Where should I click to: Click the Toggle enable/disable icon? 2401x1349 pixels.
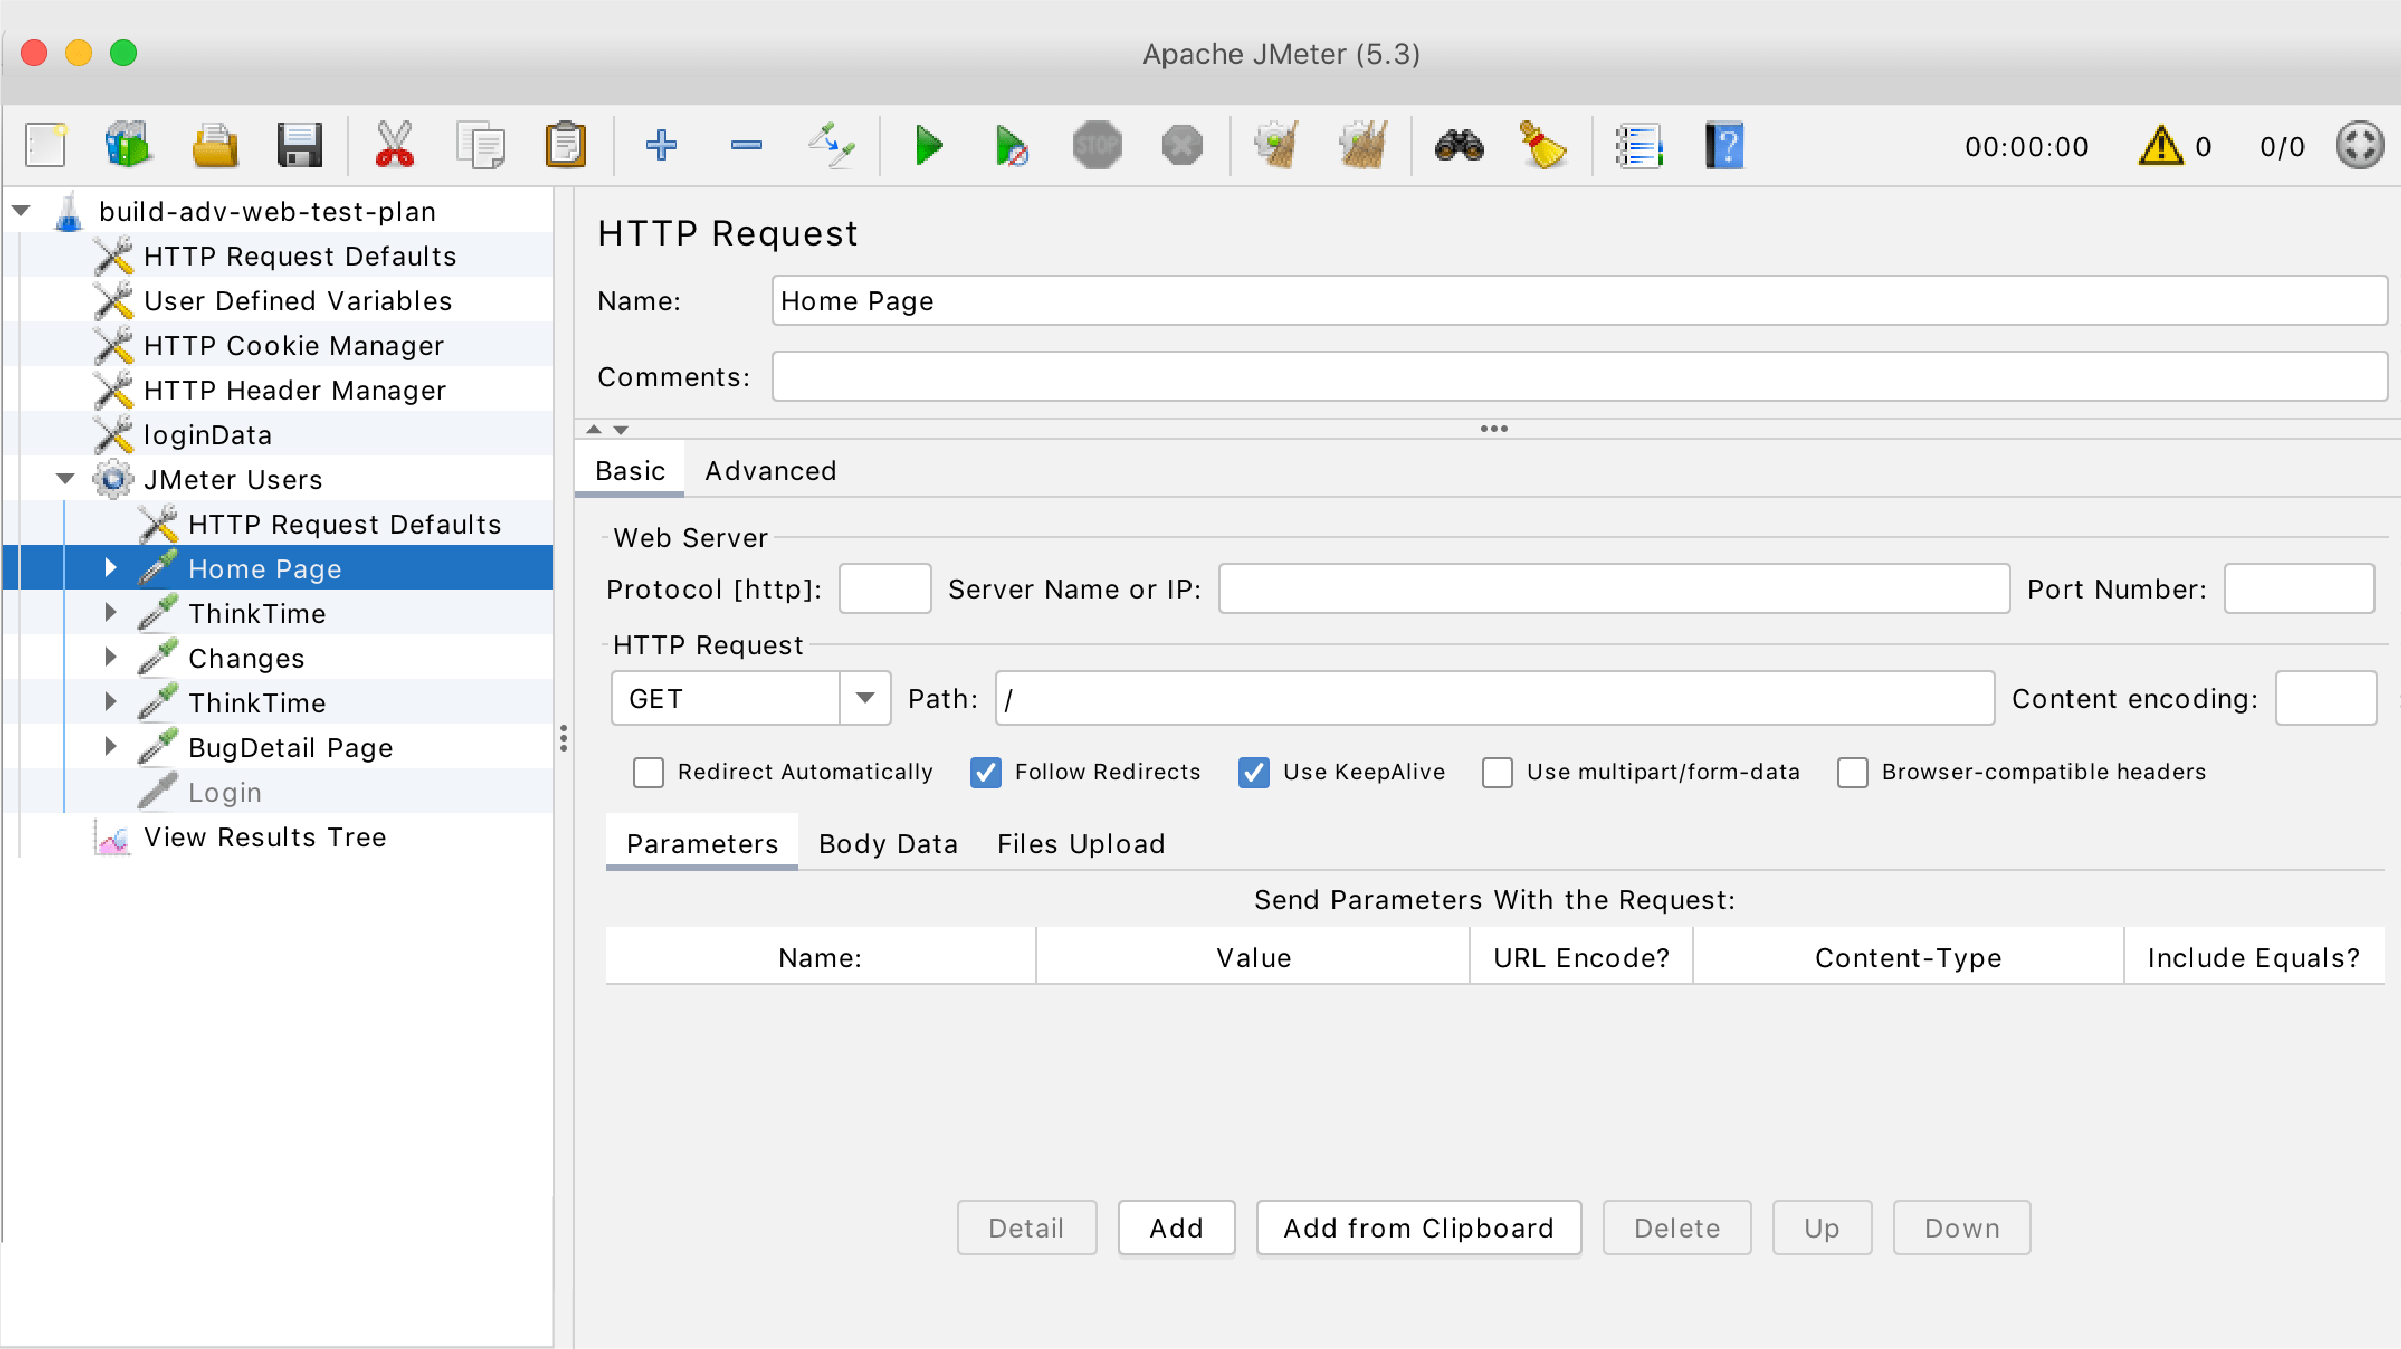click(x=832, y=146)
